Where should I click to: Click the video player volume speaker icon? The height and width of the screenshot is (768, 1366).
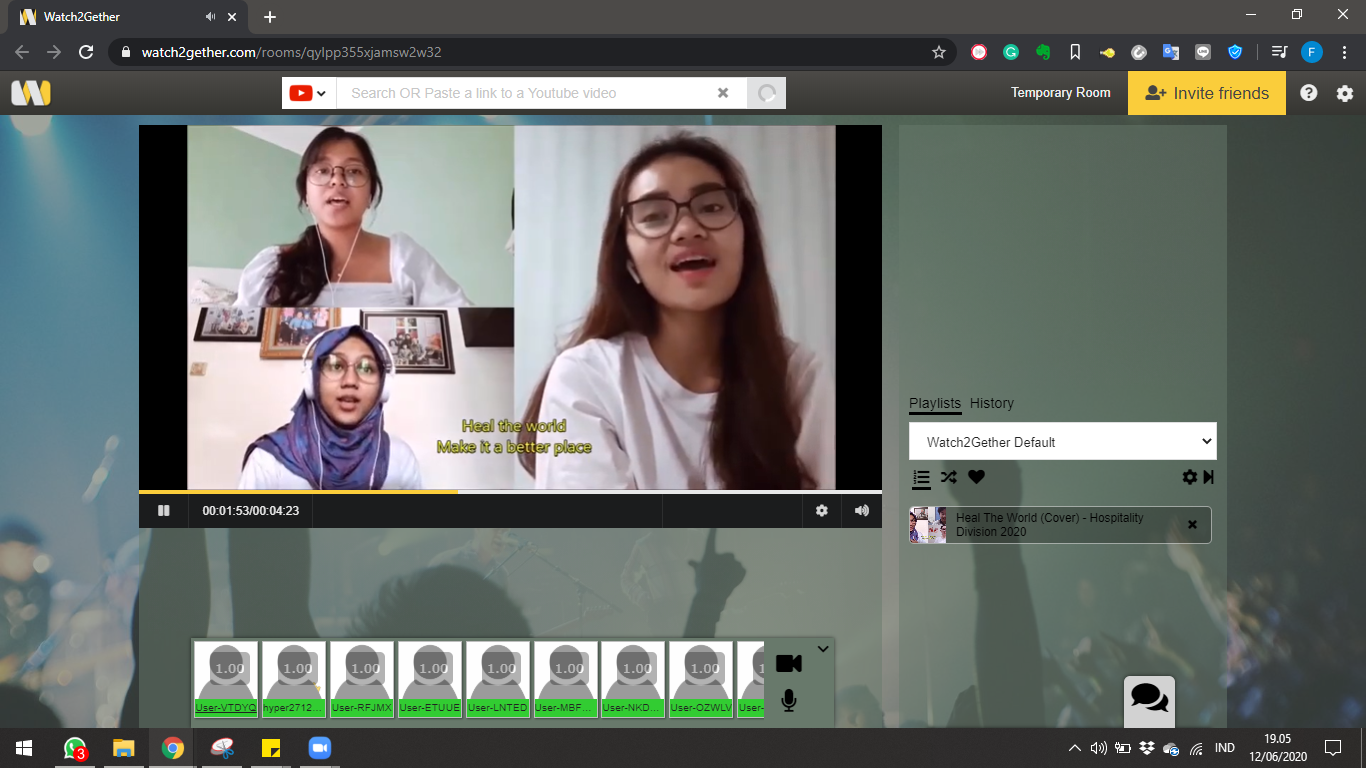[x=862, y=510]
